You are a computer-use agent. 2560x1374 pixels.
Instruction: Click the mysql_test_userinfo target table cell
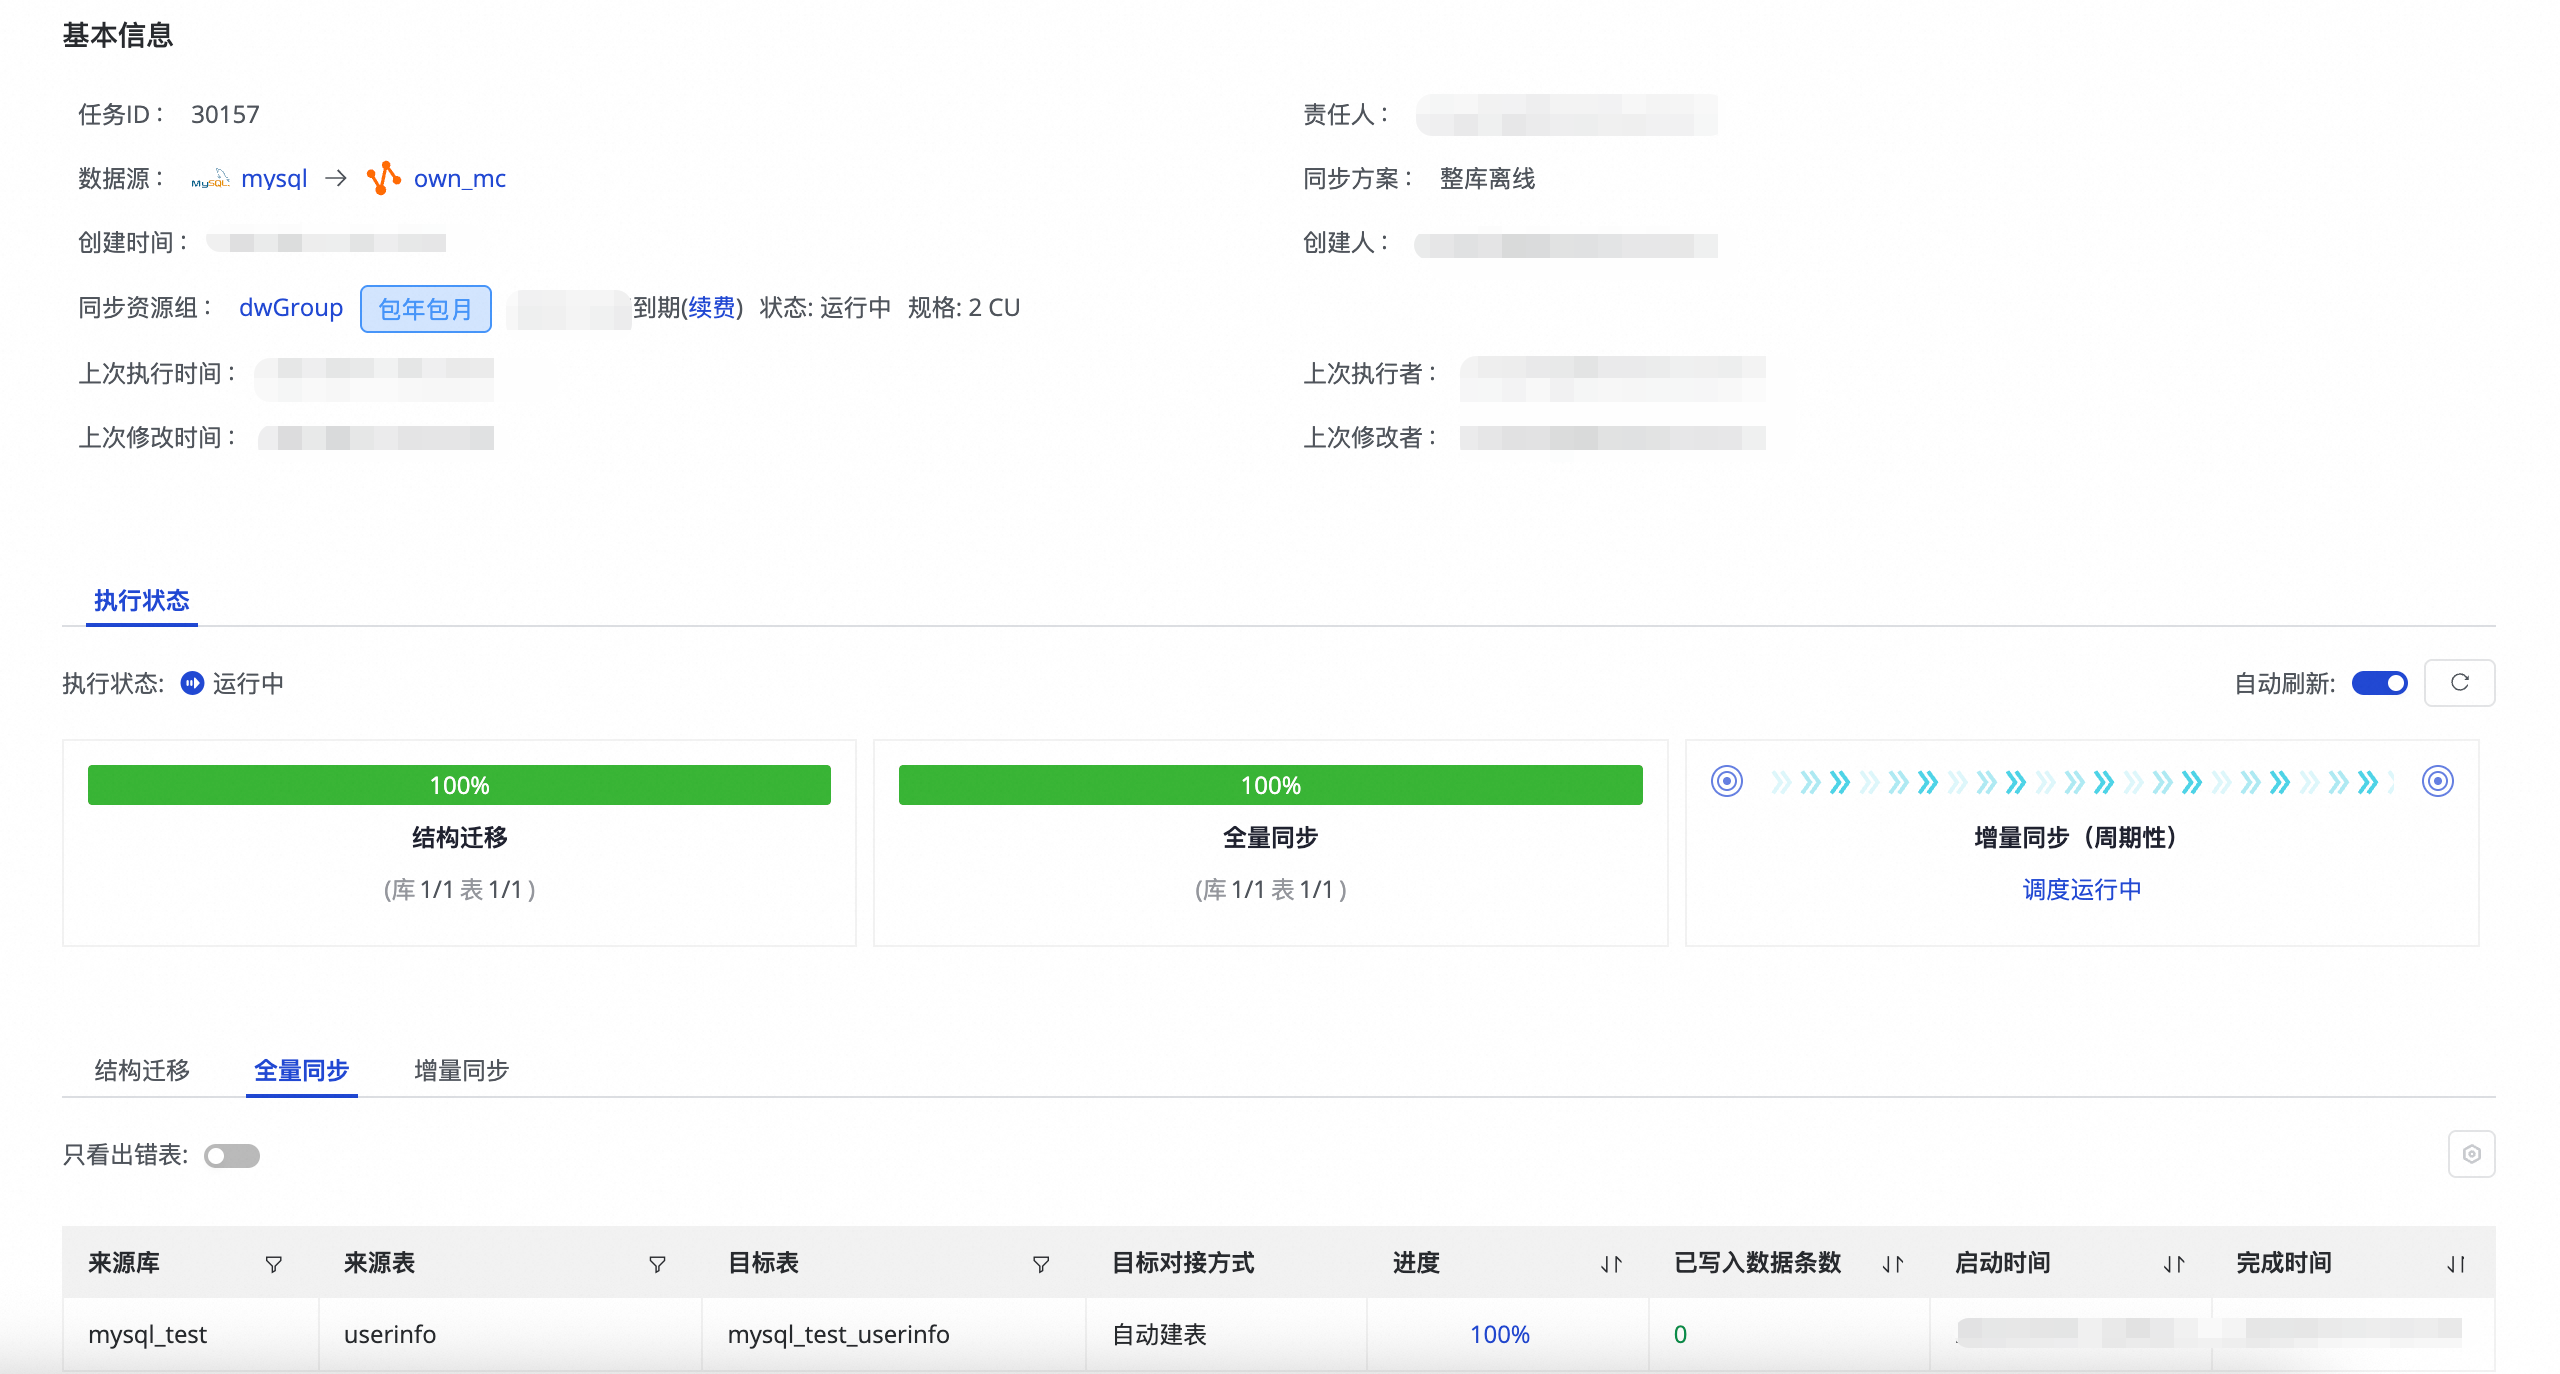point(838,1334)
